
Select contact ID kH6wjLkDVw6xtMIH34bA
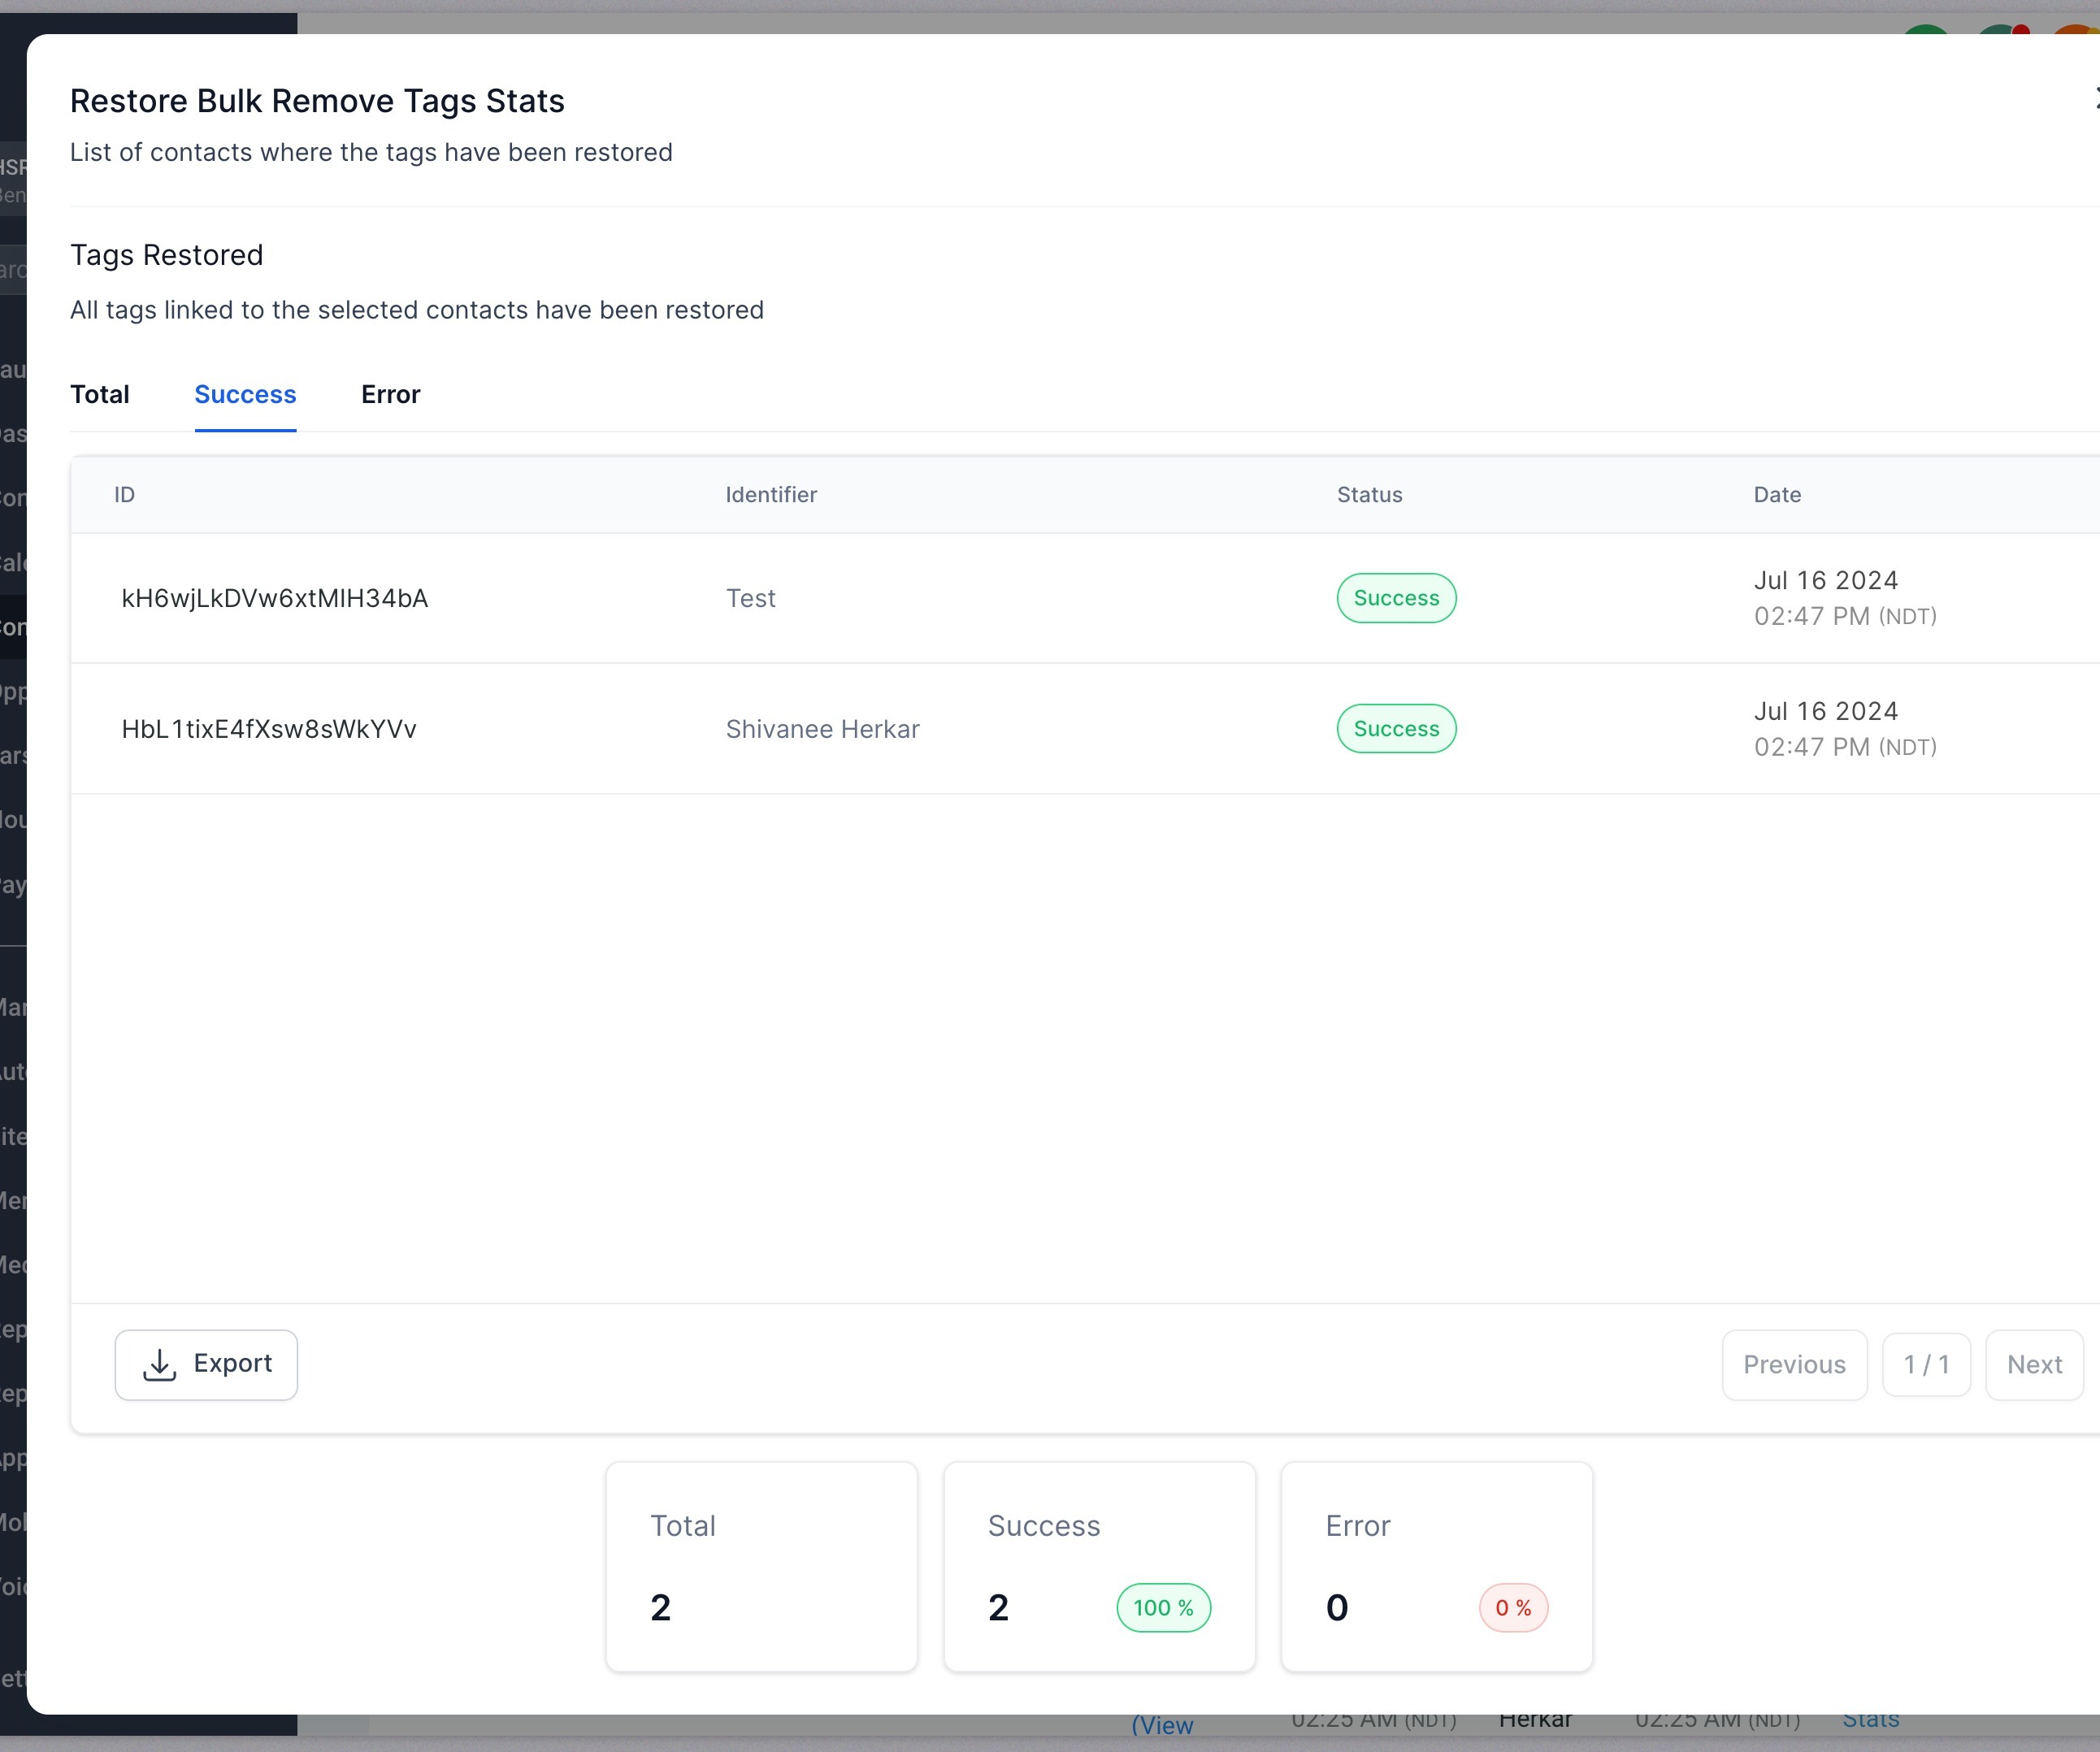point(274,598)
